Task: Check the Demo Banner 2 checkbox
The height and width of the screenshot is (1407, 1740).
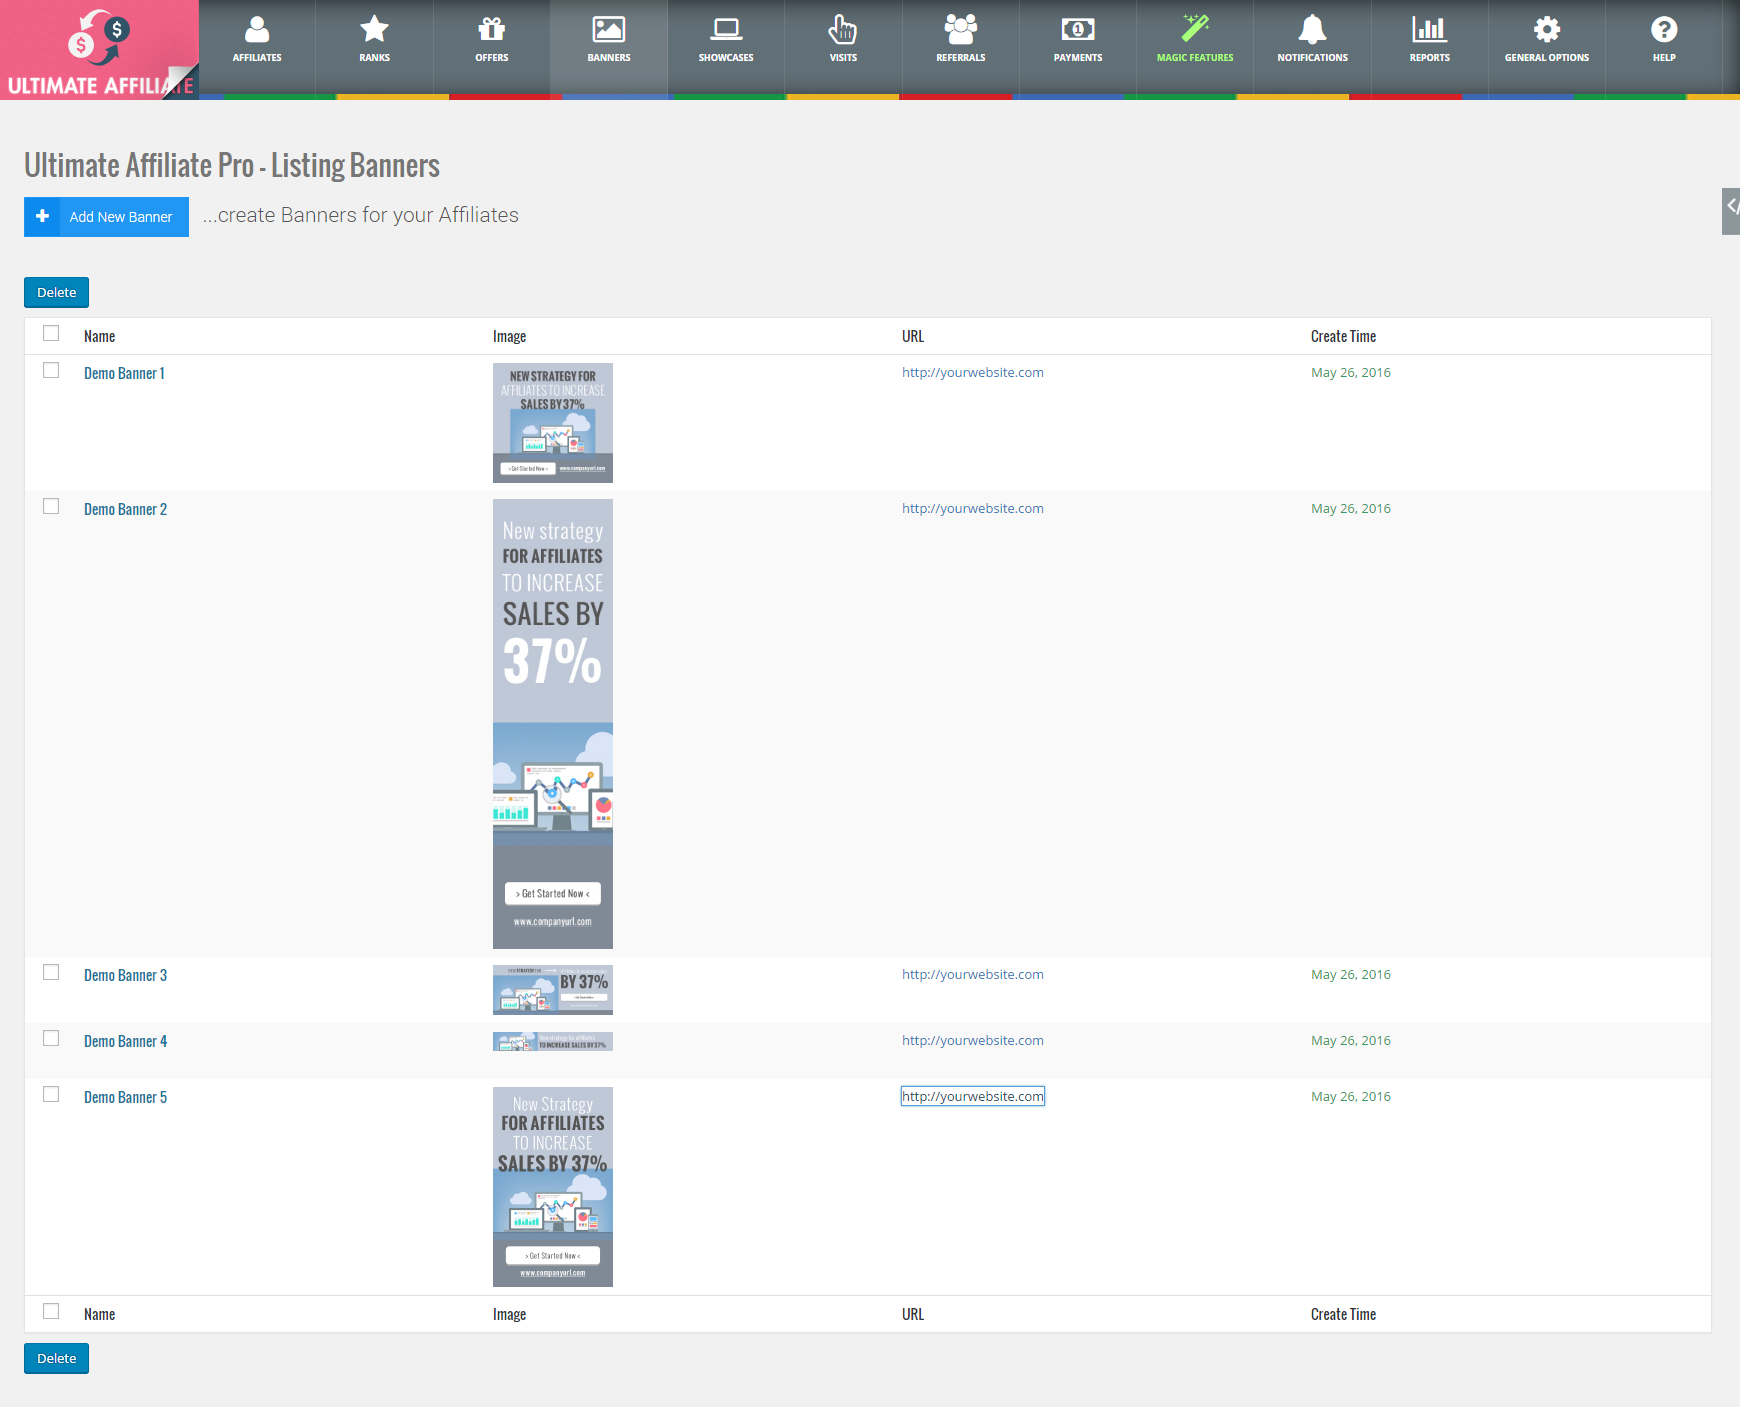Action: click(51, 506)
